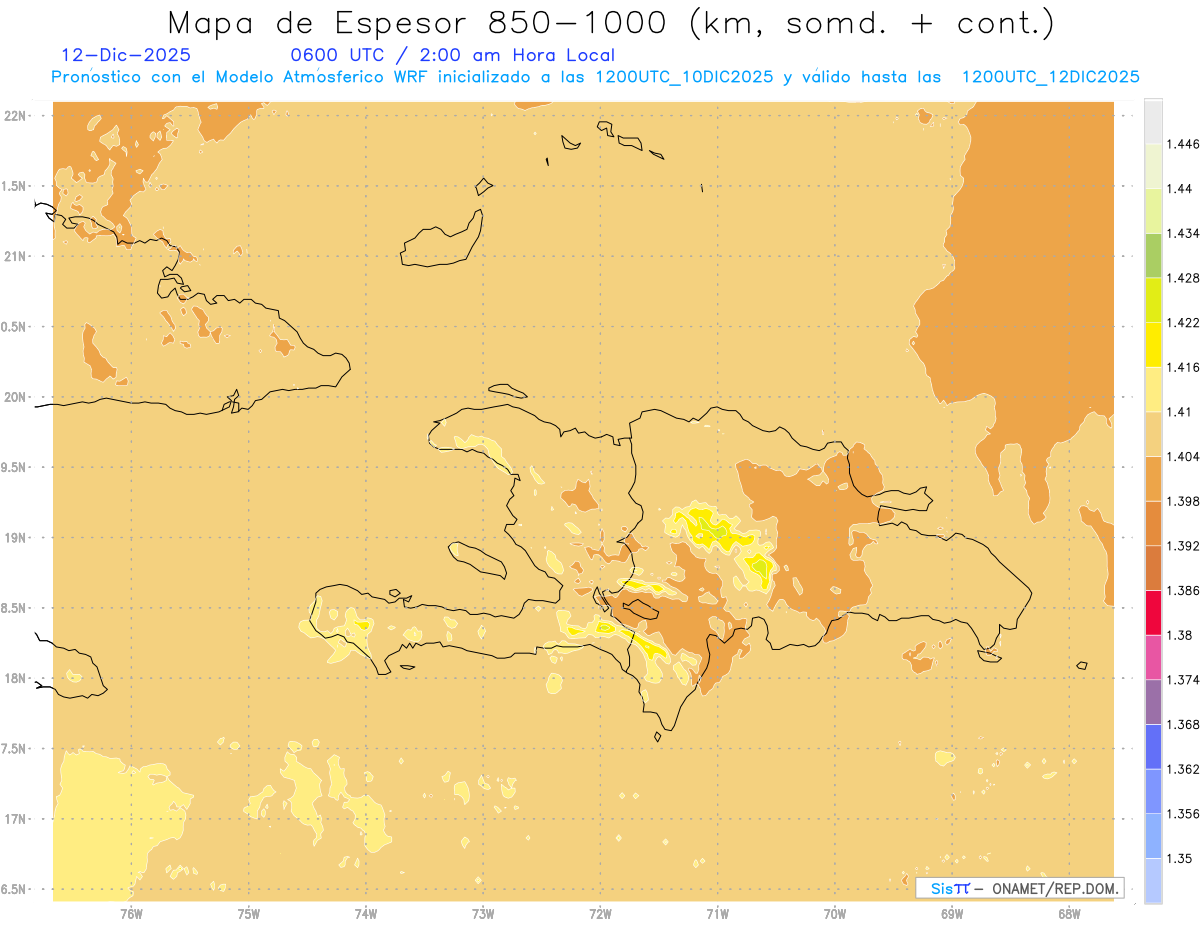The height and width of the screenshot is (927, 1200).
Task: Select the green swatch in the color scale
Action: 1153,255
